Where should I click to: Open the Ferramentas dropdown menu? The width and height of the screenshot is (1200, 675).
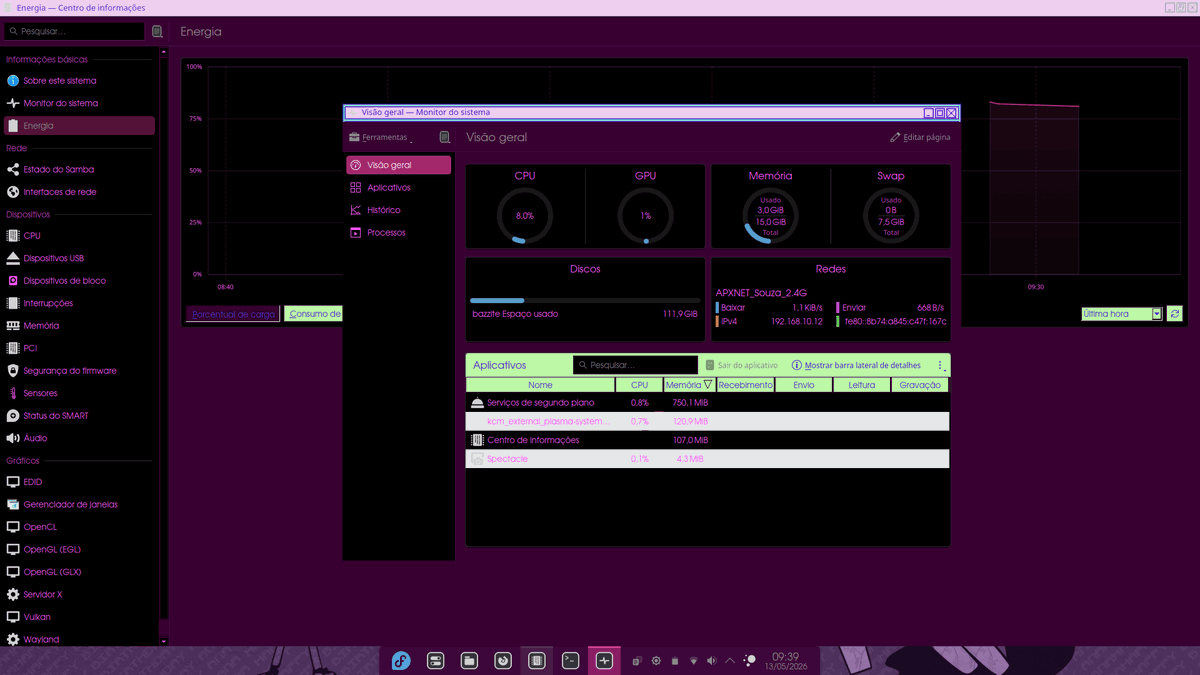[381, 137]
